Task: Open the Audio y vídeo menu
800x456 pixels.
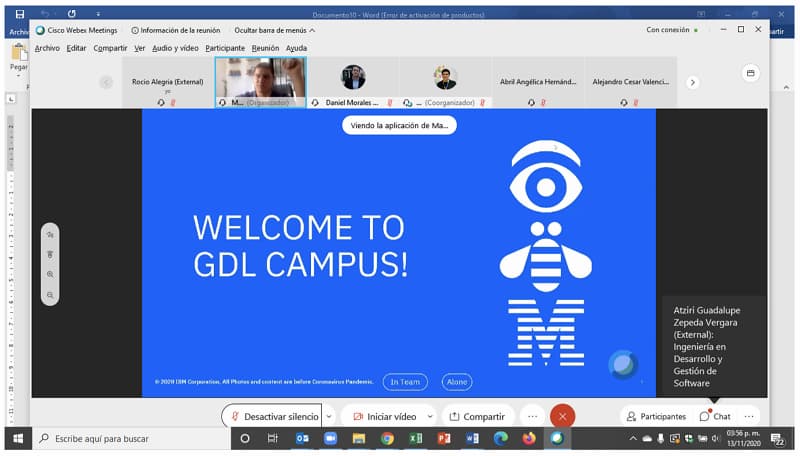Action: (x=175, y=48)
